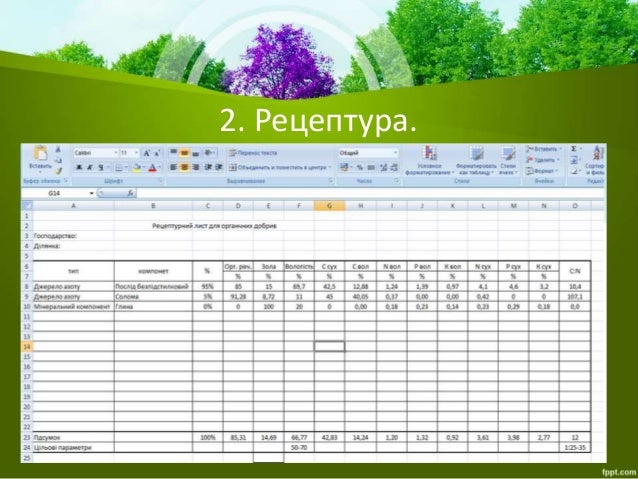Image resolution: width=638 pixels, height=479 pixels.
Task: Click the '1:25-35' cell
Action: pos(575,447)
